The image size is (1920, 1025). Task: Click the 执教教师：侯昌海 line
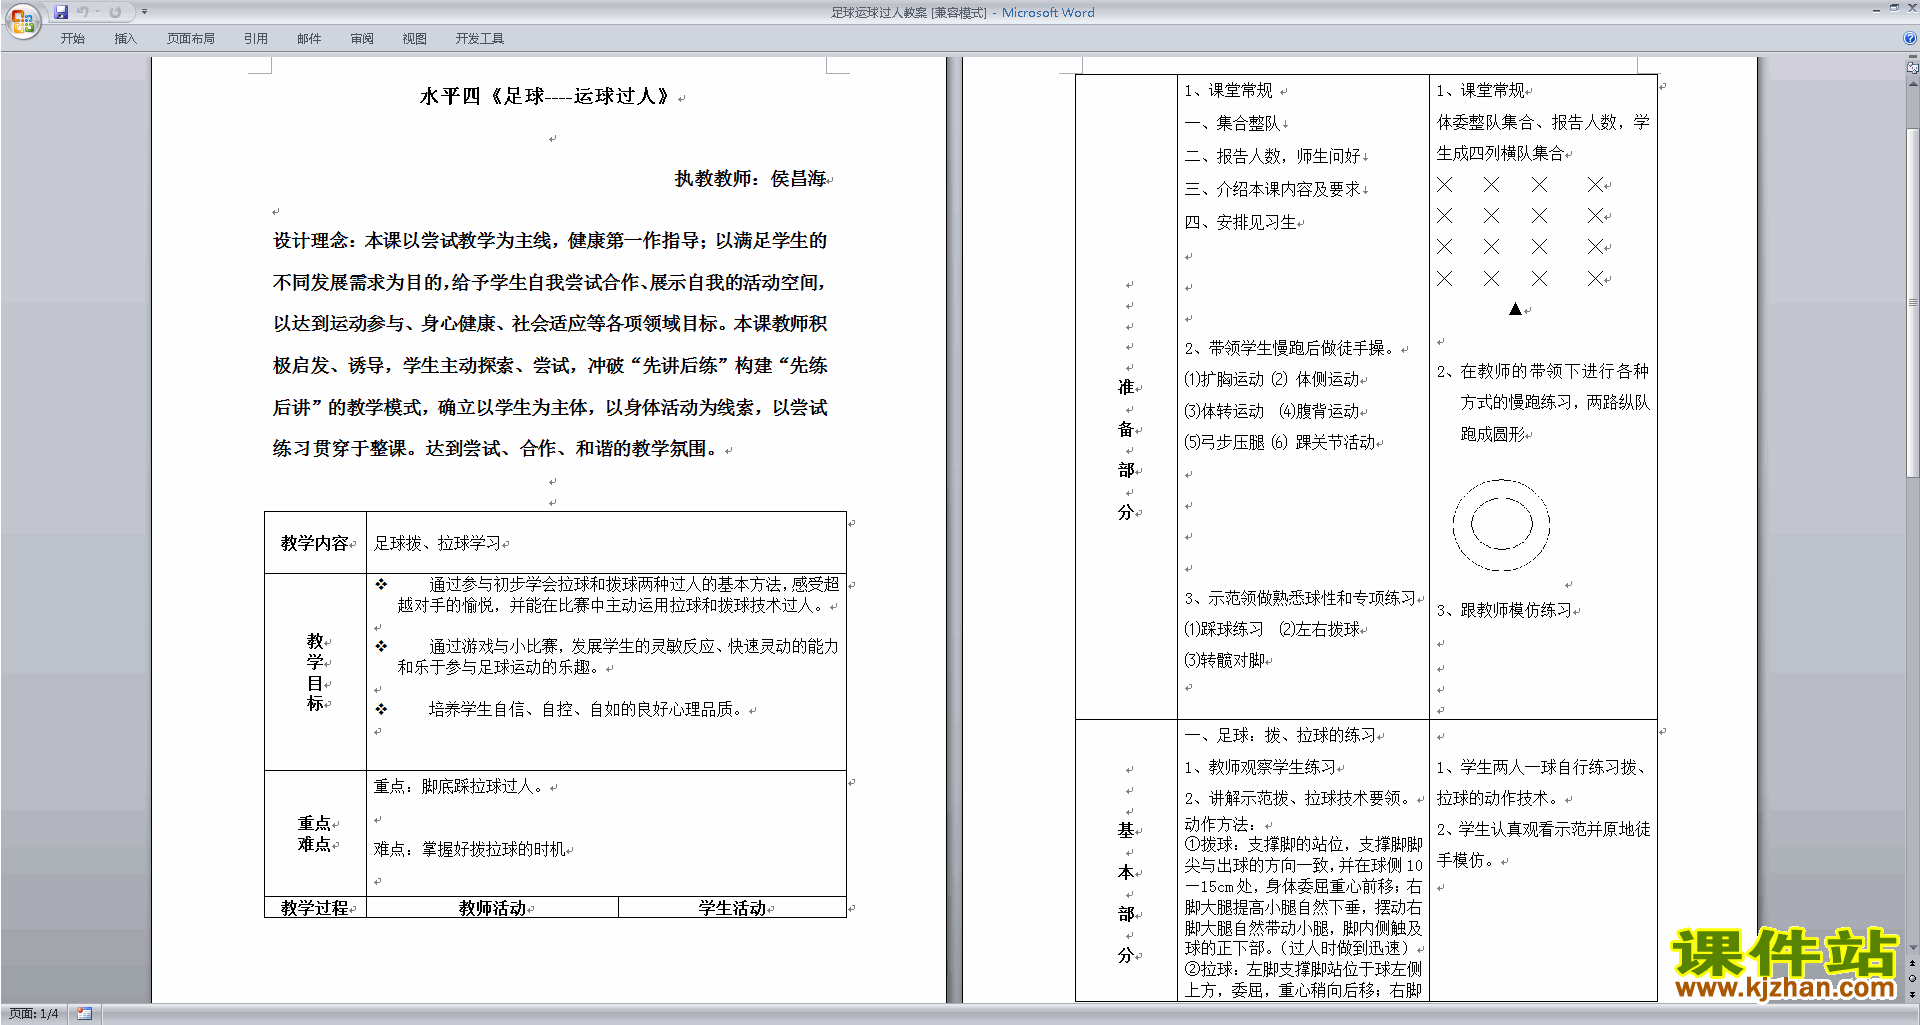click(751, 178)
